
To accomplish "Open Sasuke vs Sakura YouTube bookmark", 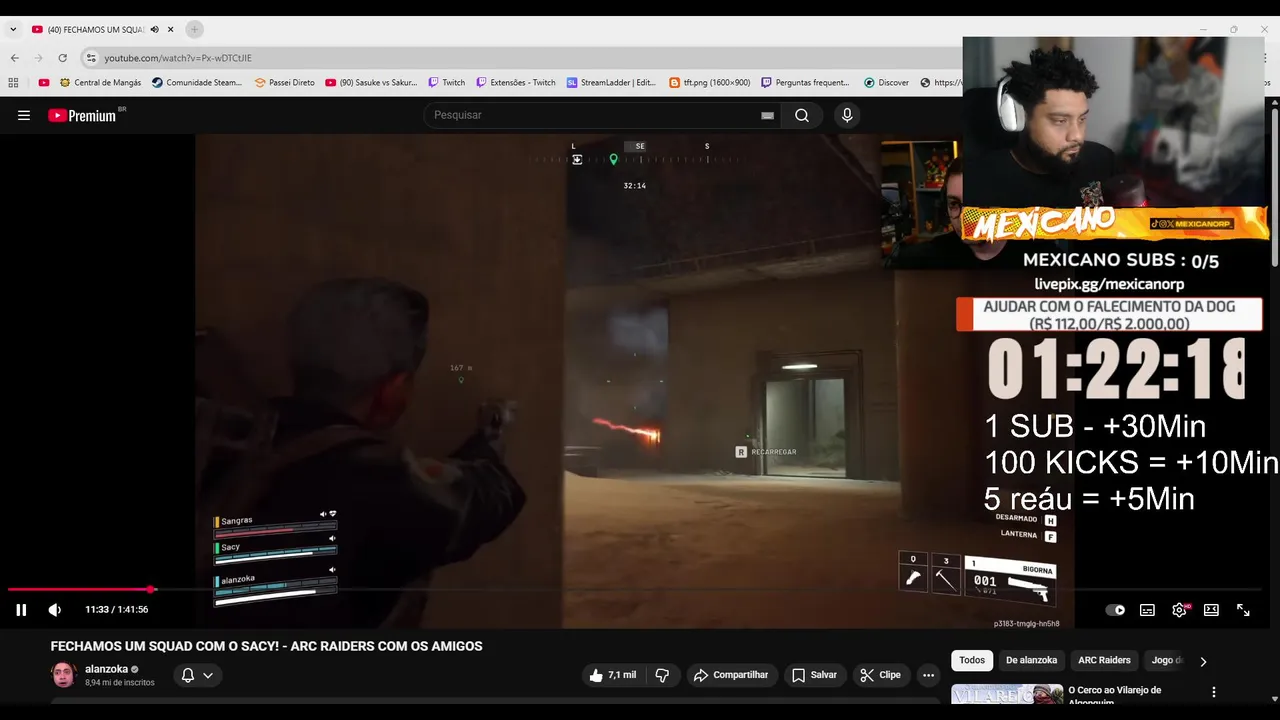I will coord(371,83).
